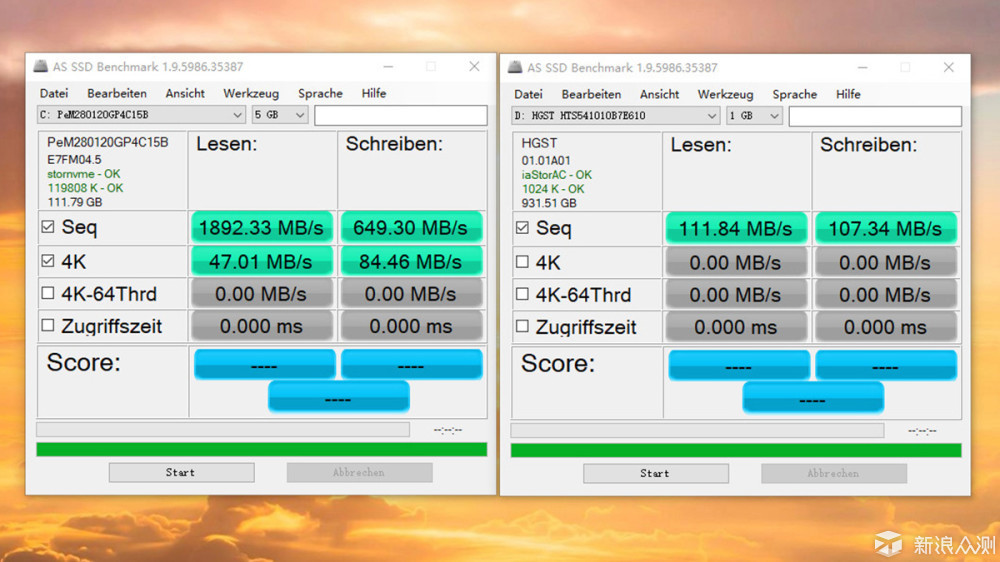Open Datei menu in left window
Screen dimensions: 1000x562
pyautogui.click(x=53, y=93)
